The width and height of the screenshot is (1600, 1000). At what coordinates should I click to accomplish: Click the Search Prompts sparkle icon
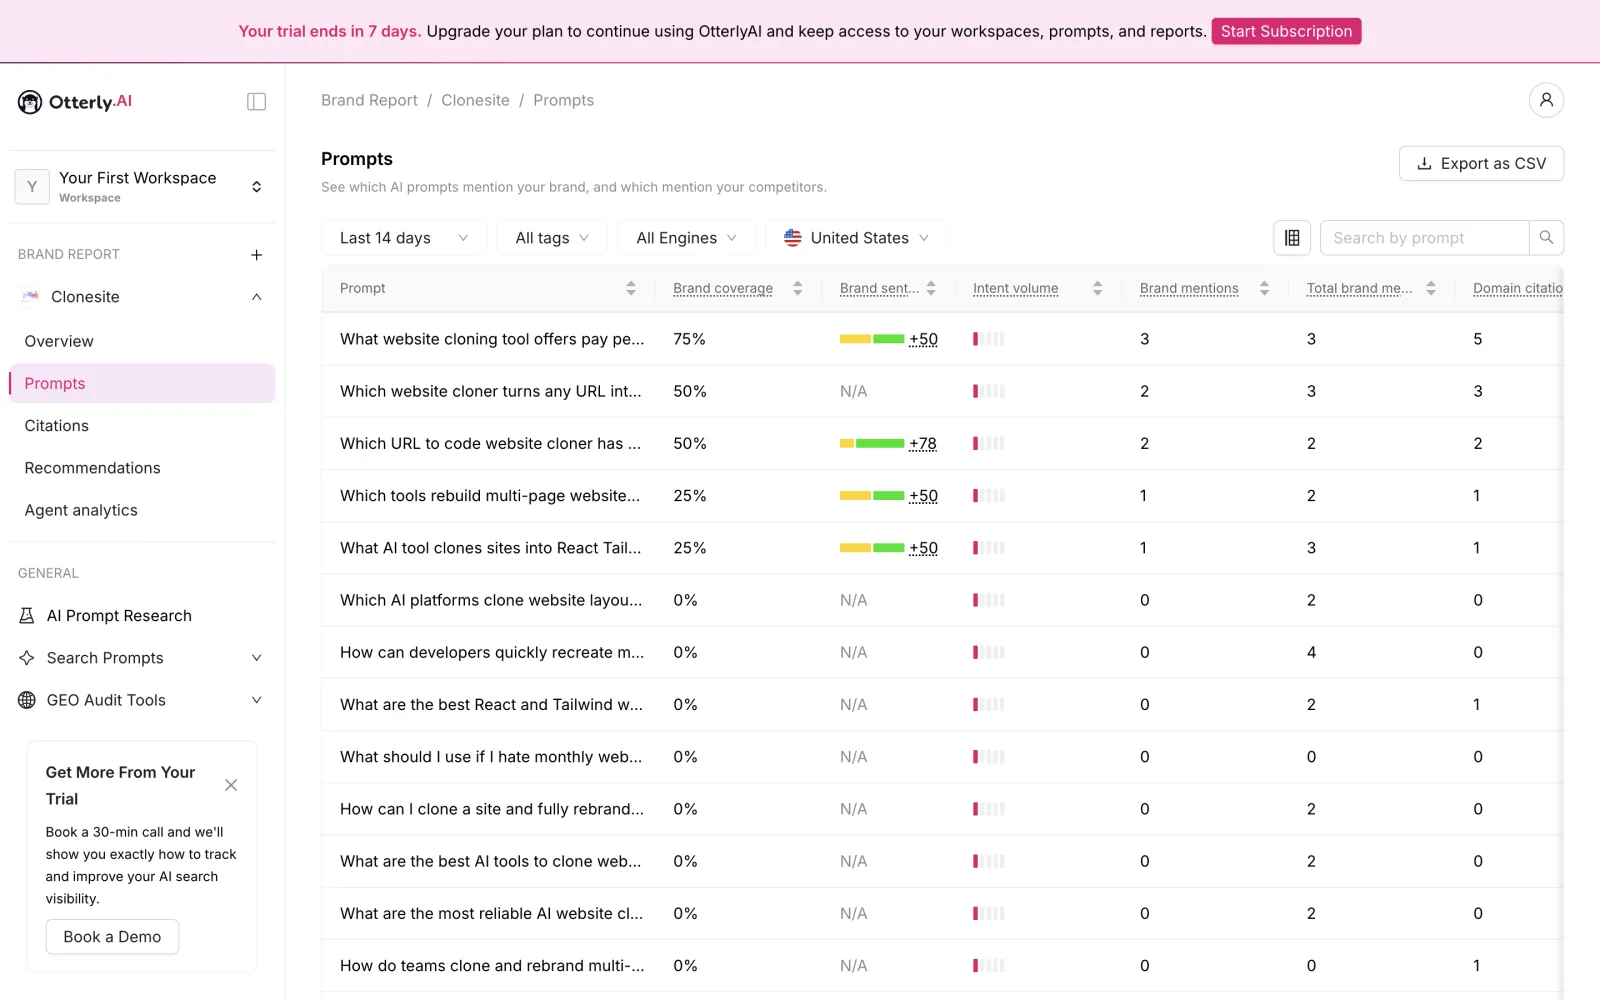(x=27, y=658)
